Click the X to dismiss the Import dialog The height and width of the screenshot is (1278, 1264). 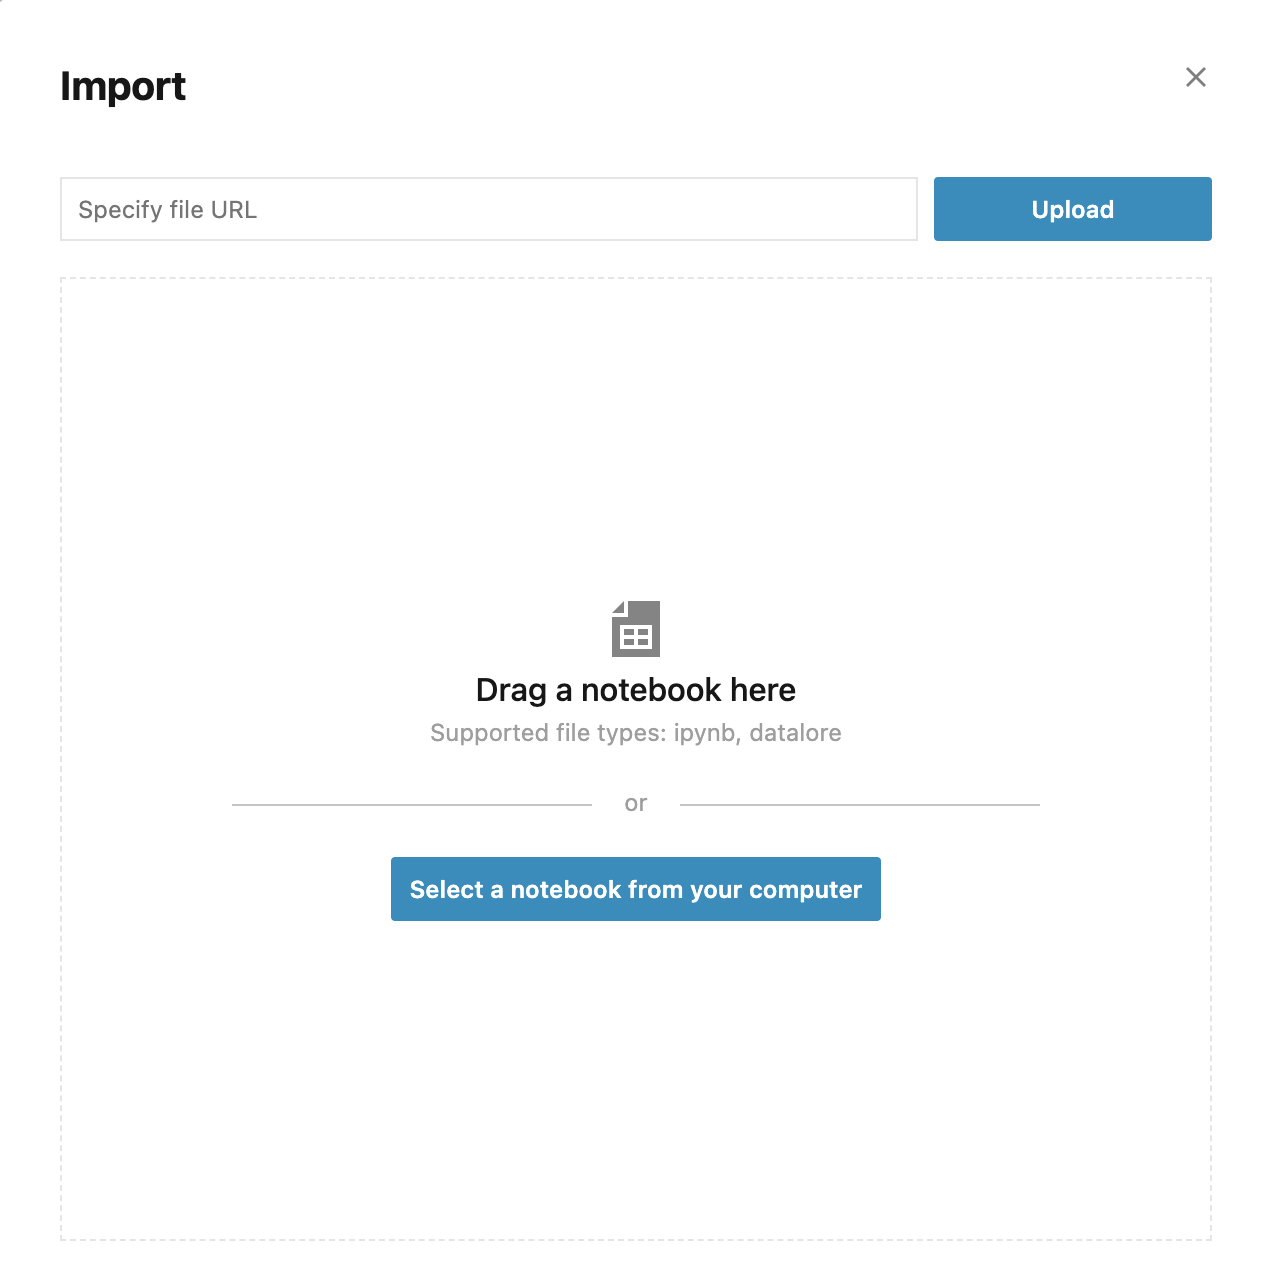coord(1196,77)
